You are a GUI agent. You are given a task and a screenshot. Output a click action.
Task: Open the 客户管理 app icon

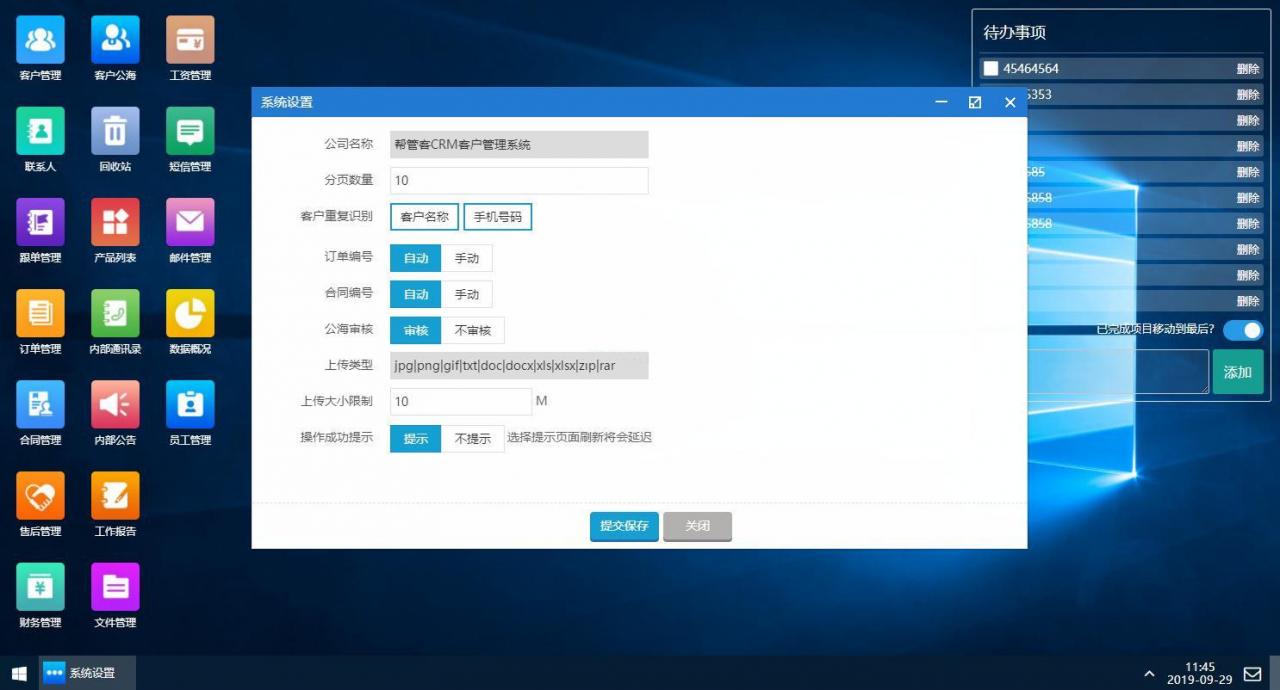click(39, 40)
